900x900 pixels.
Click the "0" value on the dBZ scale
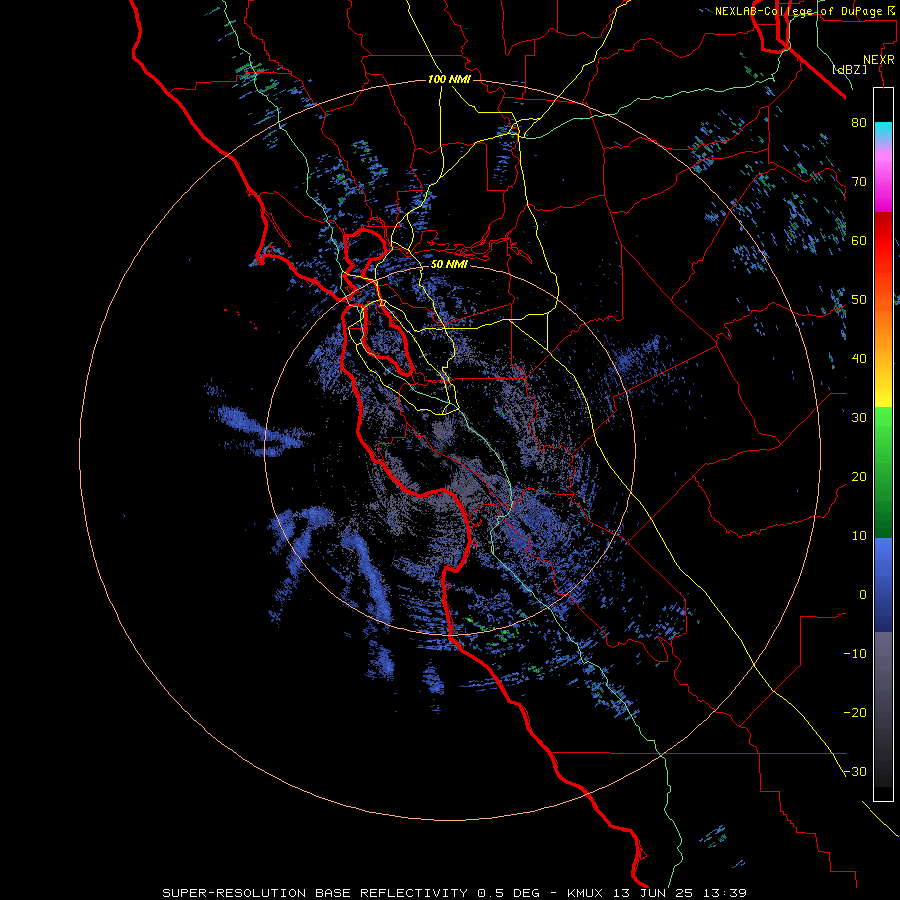pyautogui.click(x=863, y=595)
